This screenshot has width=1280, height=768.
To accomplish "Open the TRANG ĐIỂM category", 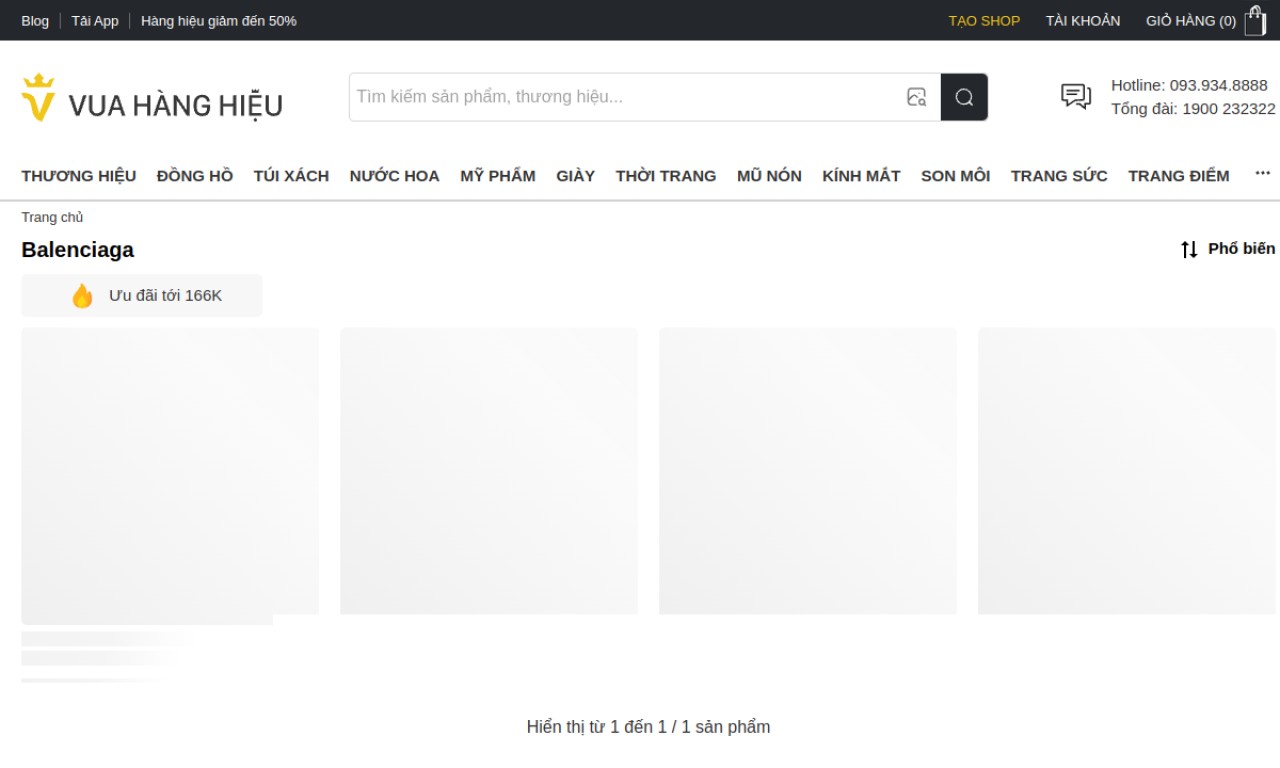I will [x=1179, y=176].
